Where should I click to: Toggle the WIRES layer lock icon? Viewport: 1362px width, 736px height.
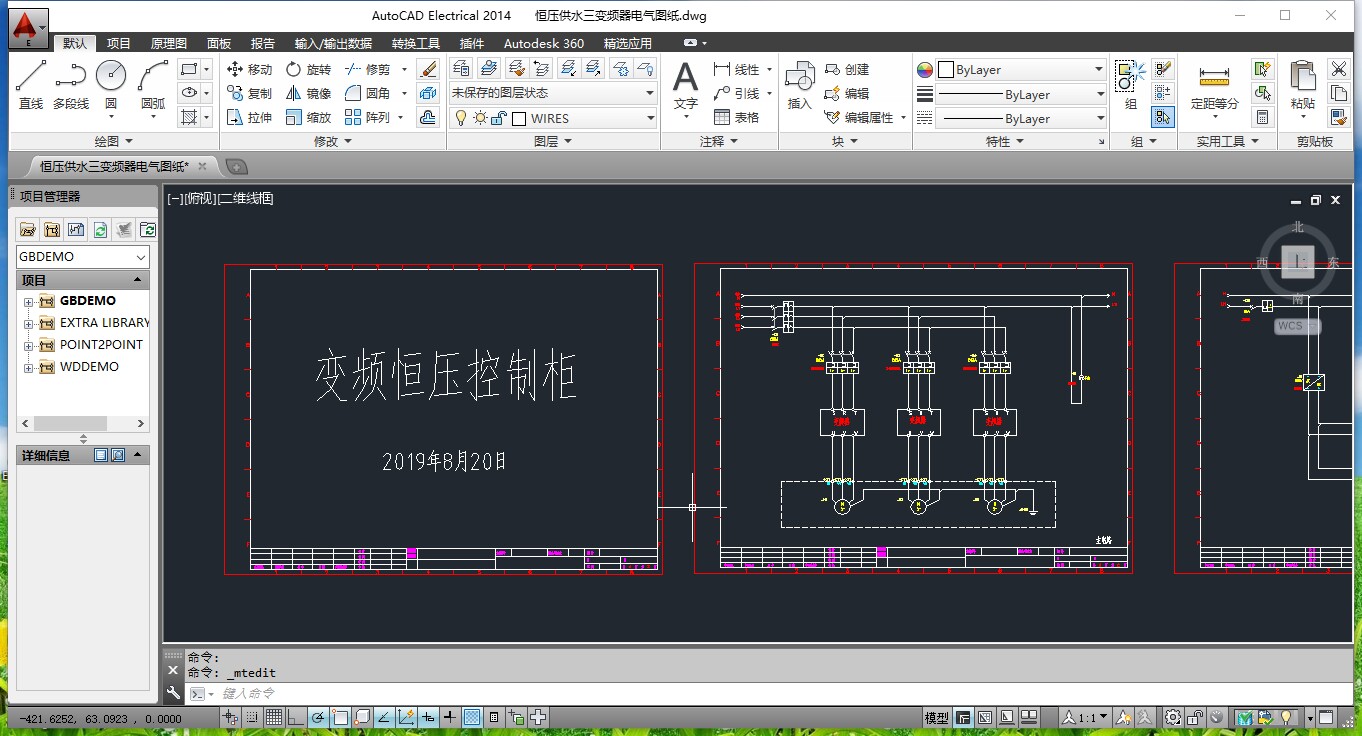click(x=499, y=118)
